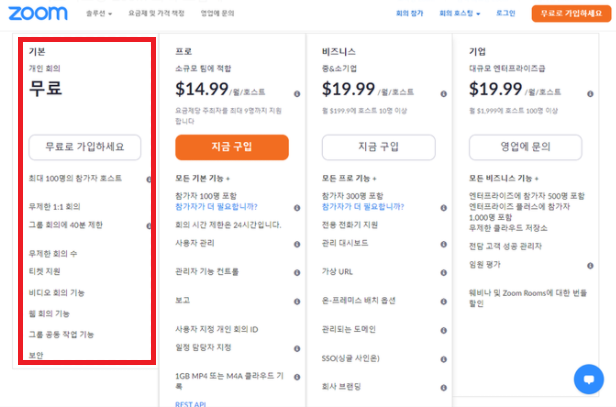Open 참가자가 더 필요합니까? link under 프로
This screenshot has width=616, height=407.
coord(216,207)
